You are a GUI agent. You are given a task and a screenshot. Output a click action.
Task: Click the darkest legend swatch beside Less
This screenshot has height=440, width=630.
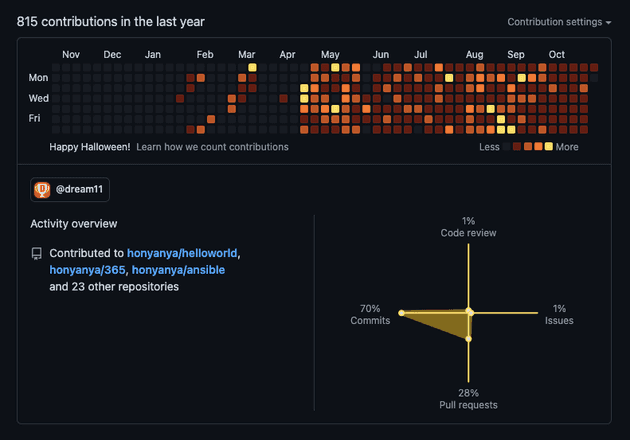click(507, 147)
